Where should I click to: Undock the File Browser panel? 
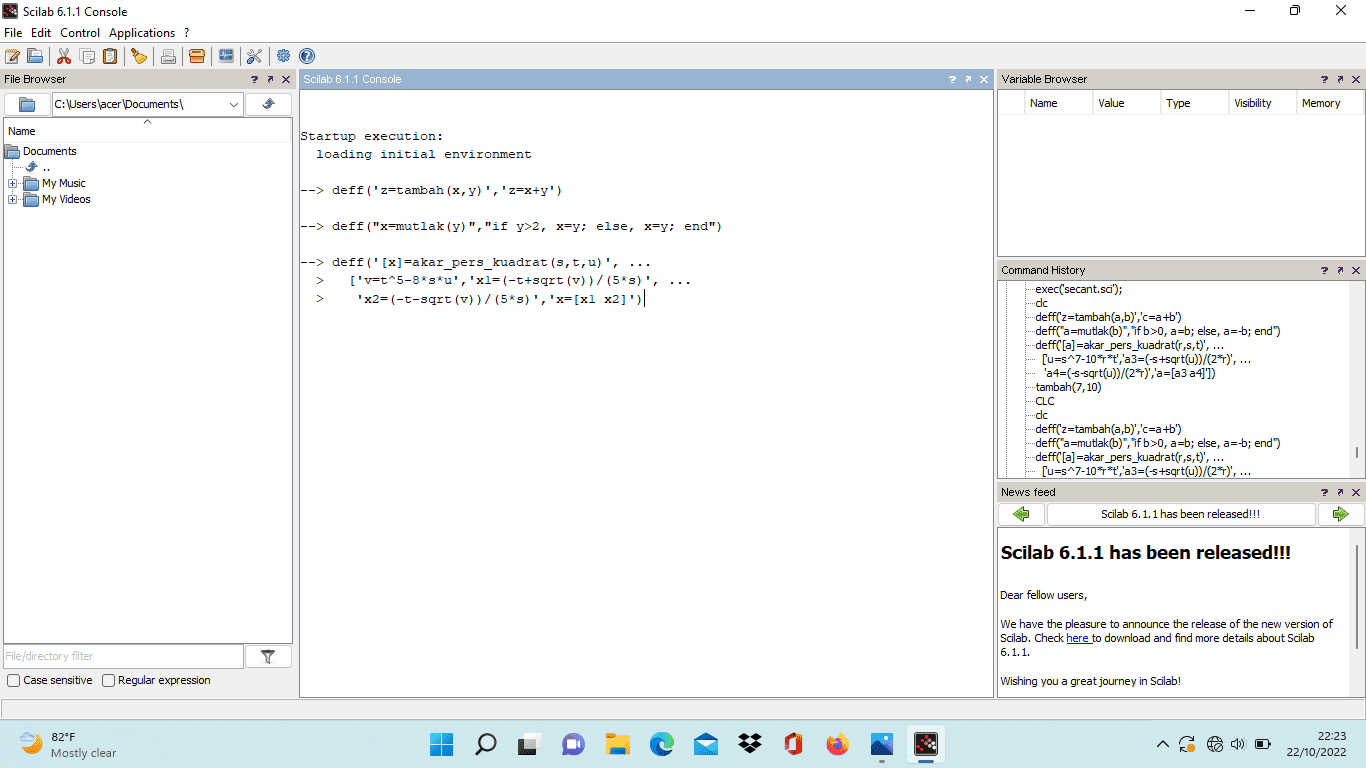click(270, 79)
